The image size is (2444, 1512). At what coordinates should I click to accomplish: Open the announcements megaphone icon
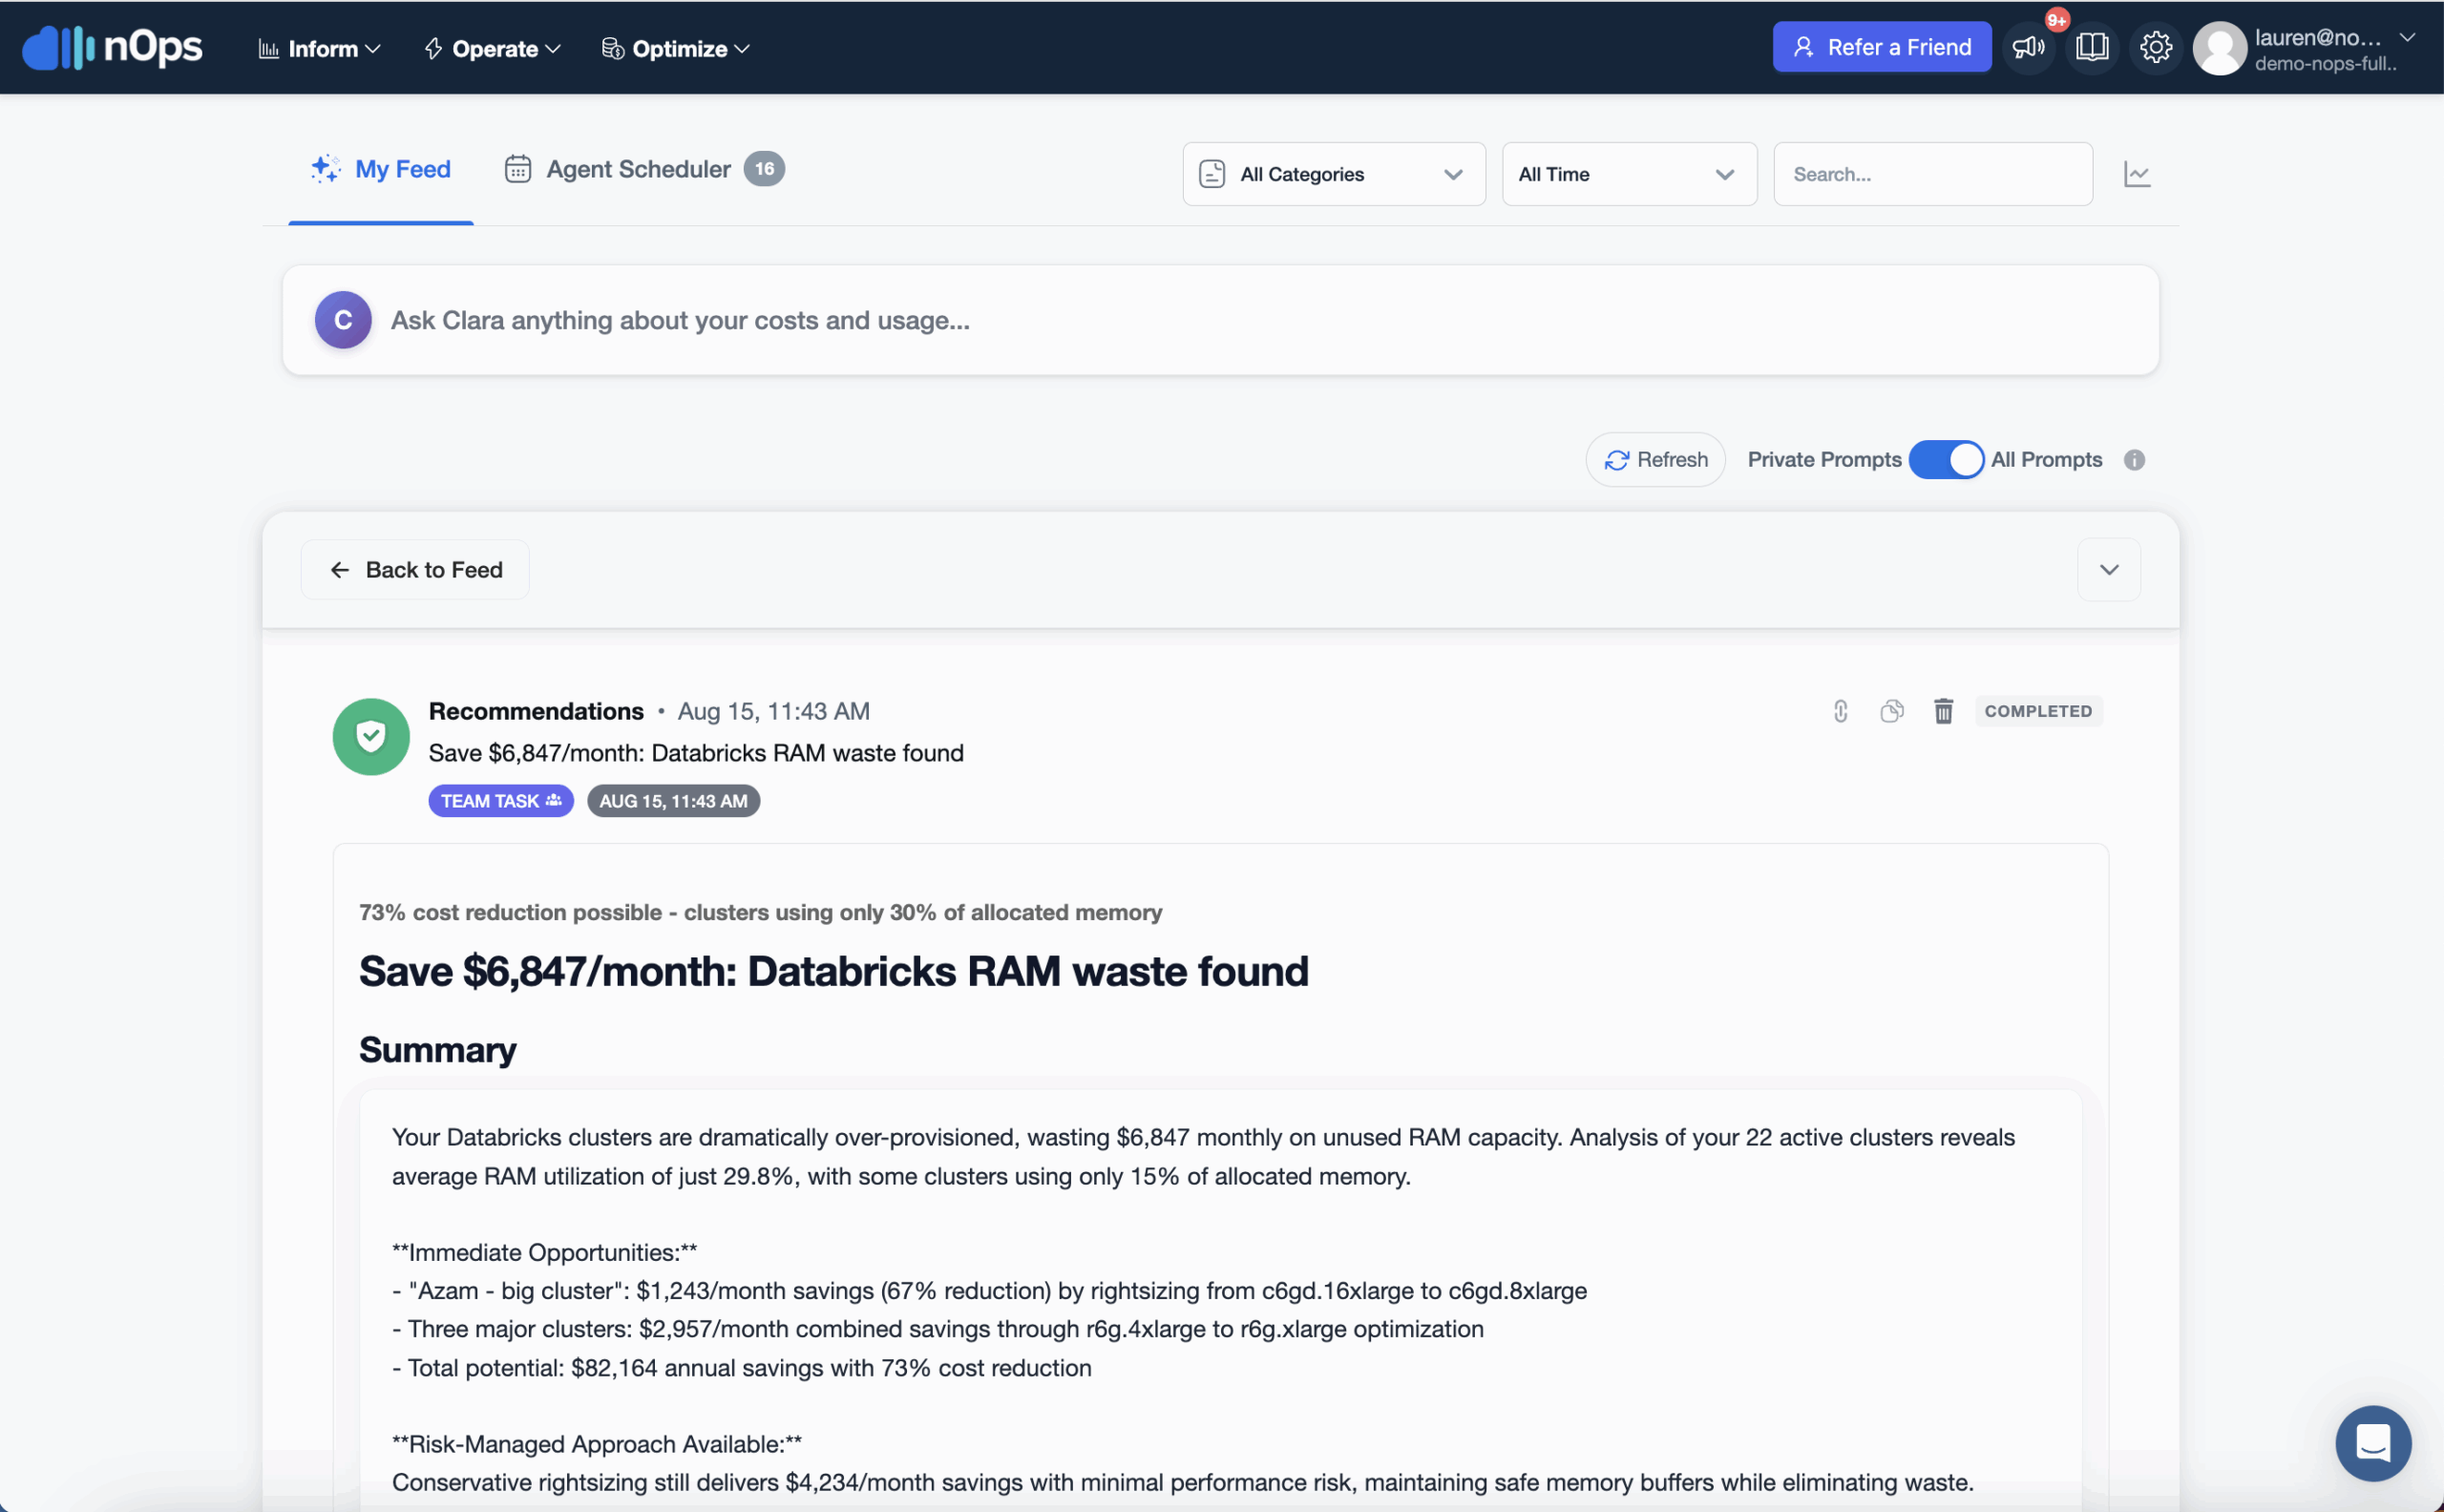point(2028,47)
